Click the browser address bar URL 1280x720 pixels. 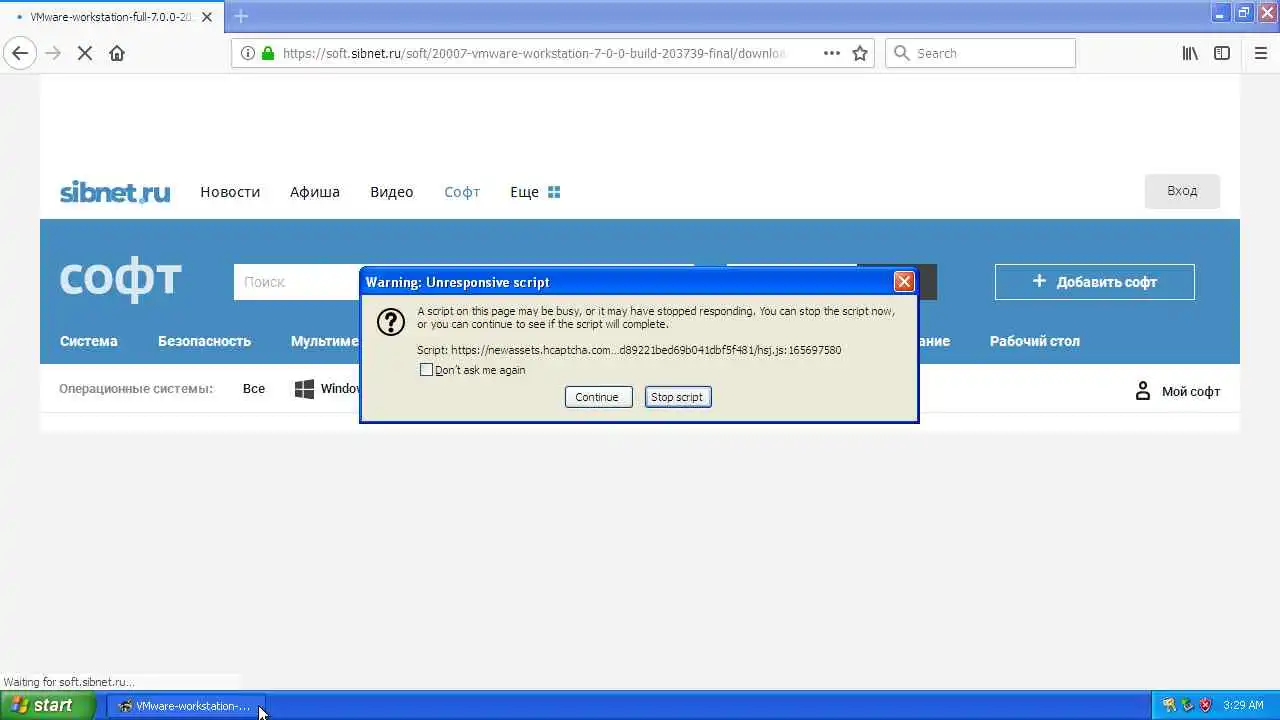[x=533, y=53]
